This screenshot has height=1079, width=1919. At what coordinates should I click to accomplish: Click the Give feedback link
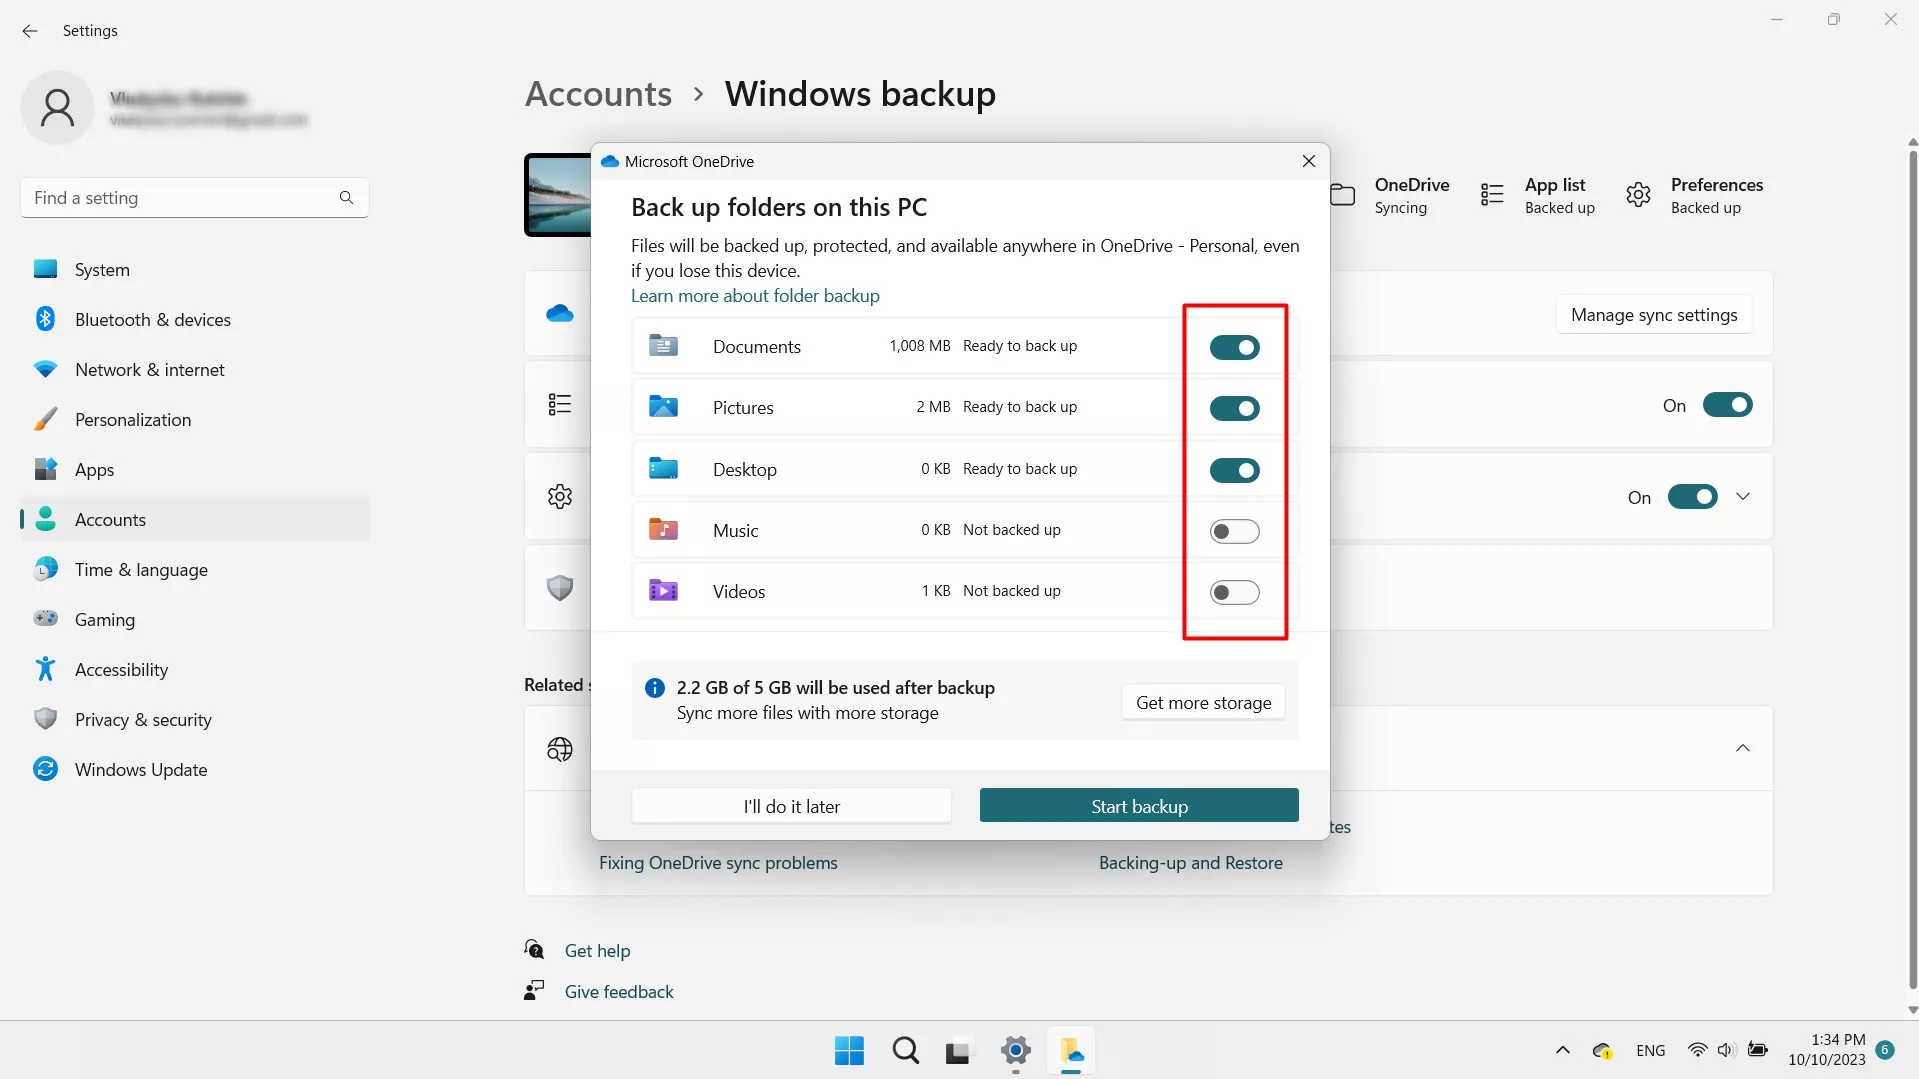tap(619, 992)
